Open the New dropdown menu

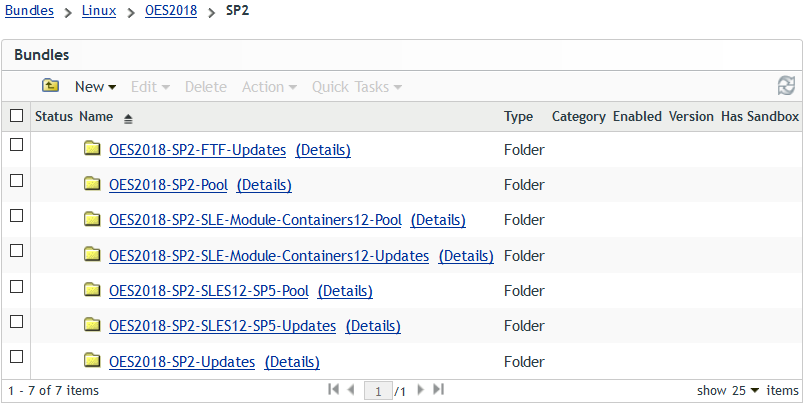(95, 87)
